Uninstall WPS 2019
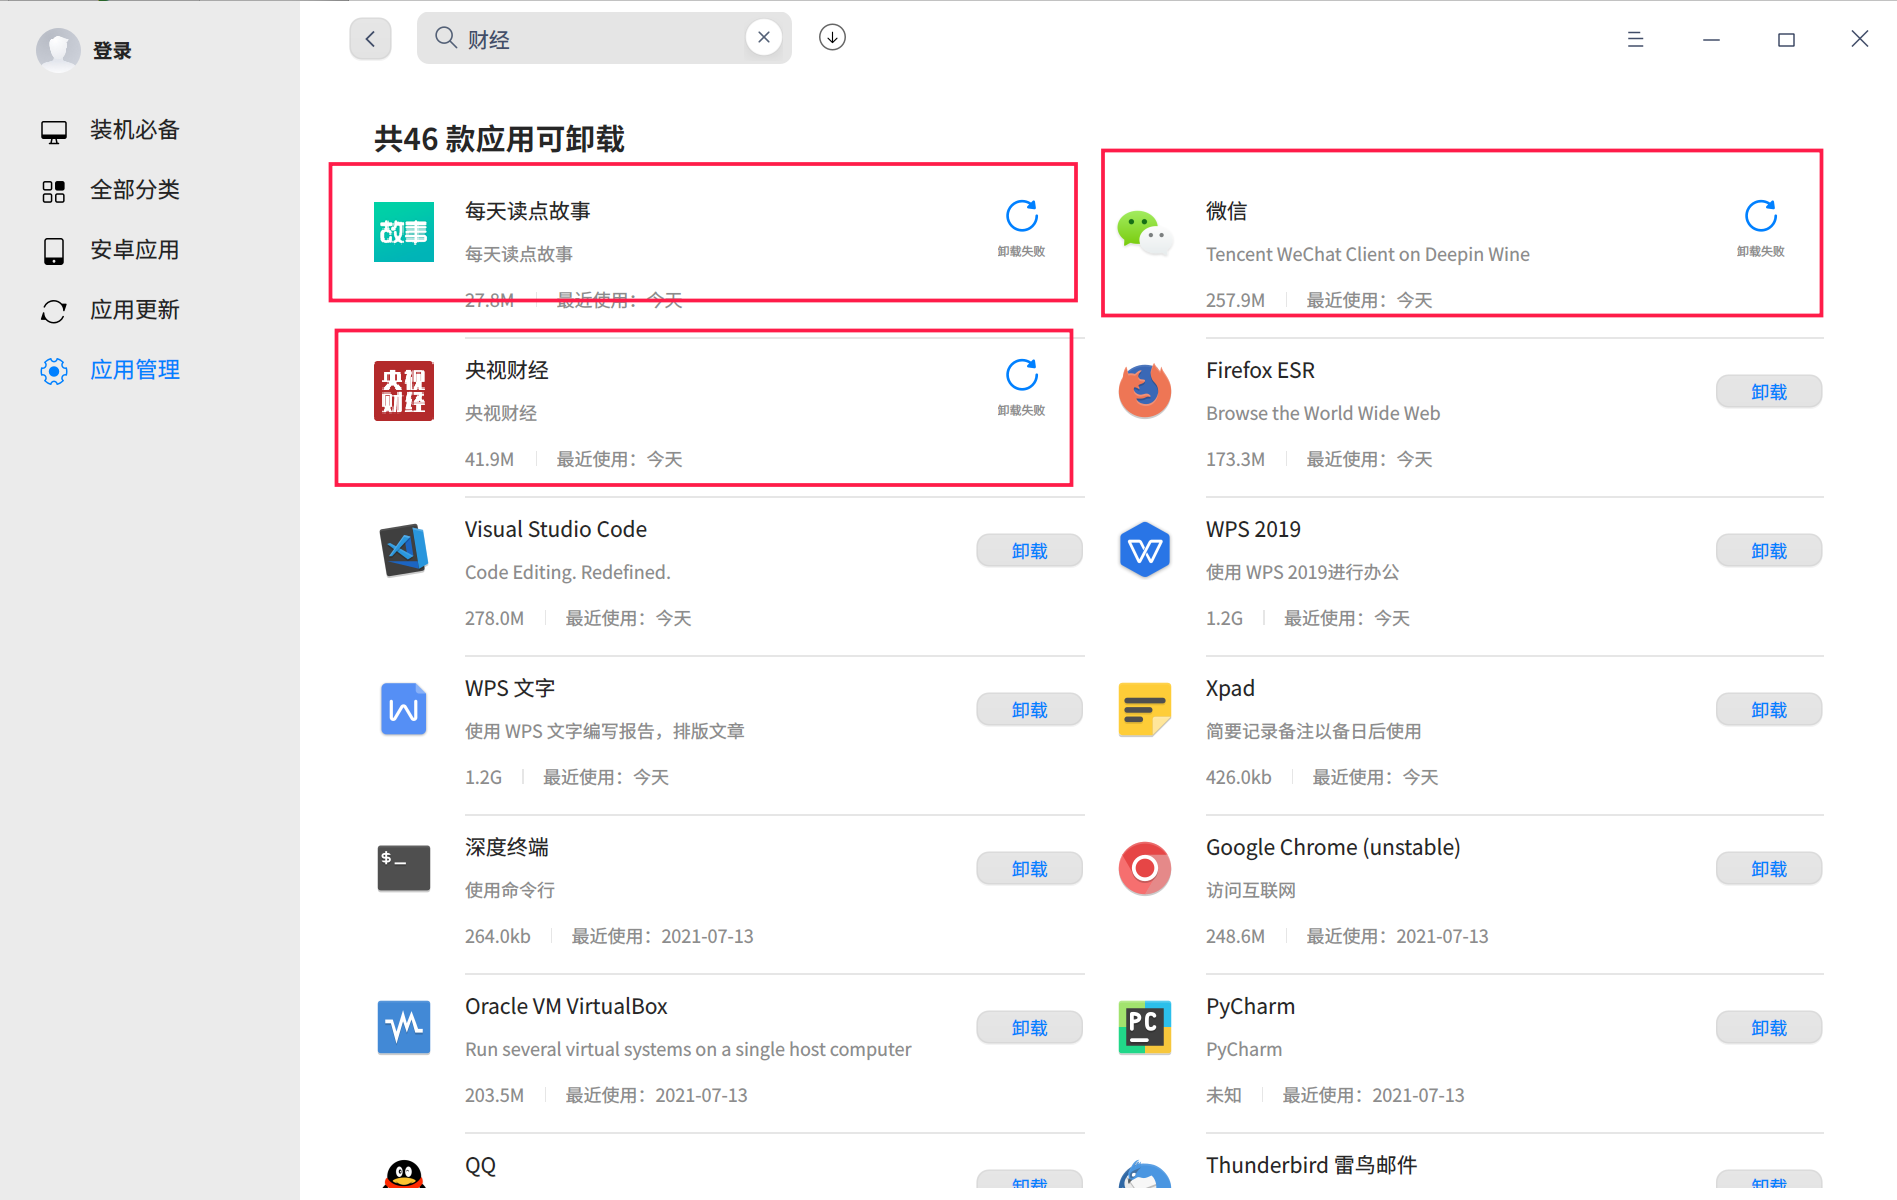 click(x=1768, y=551)
